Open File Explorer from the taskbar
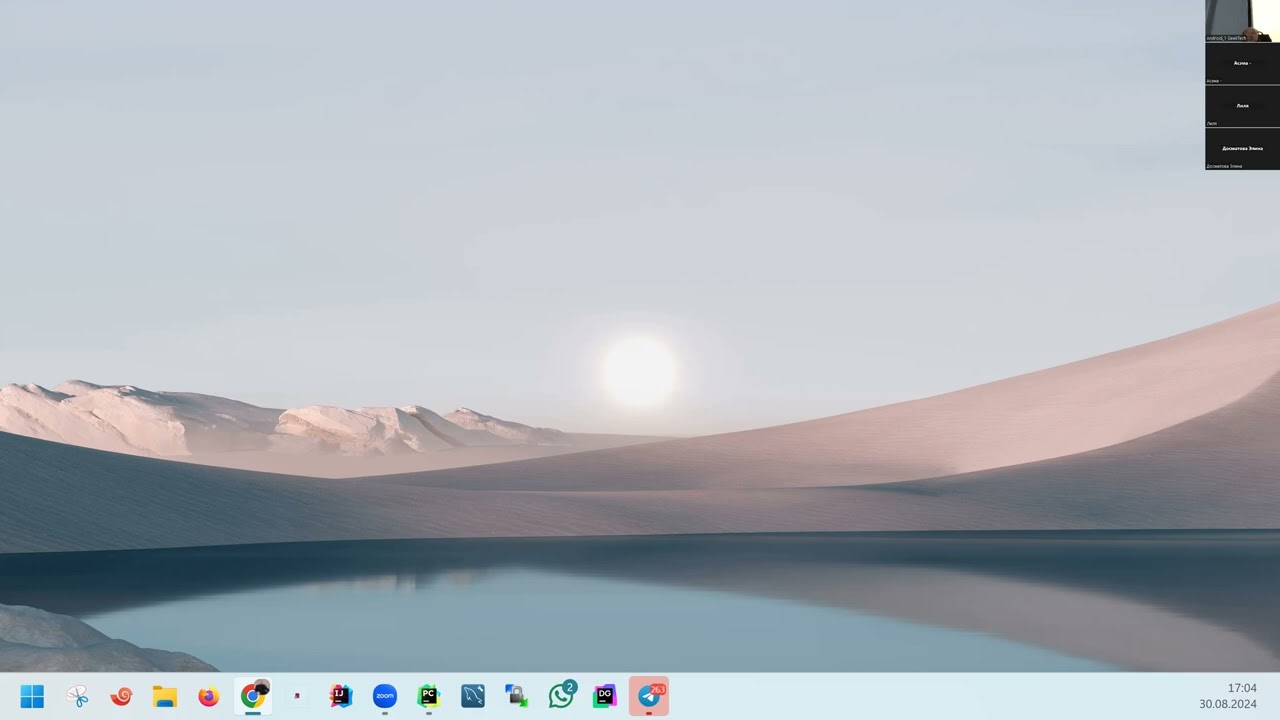 tap(165, 697)
